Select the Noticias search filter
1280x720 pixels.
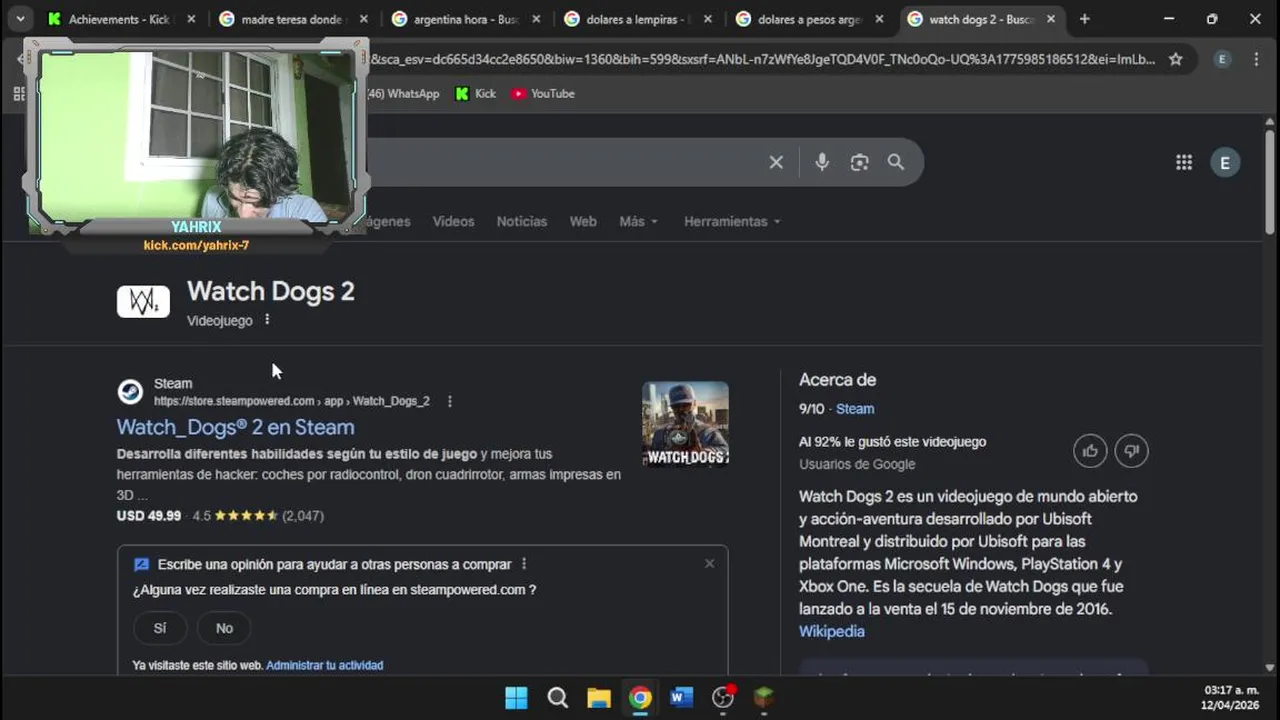pos(522,221)
